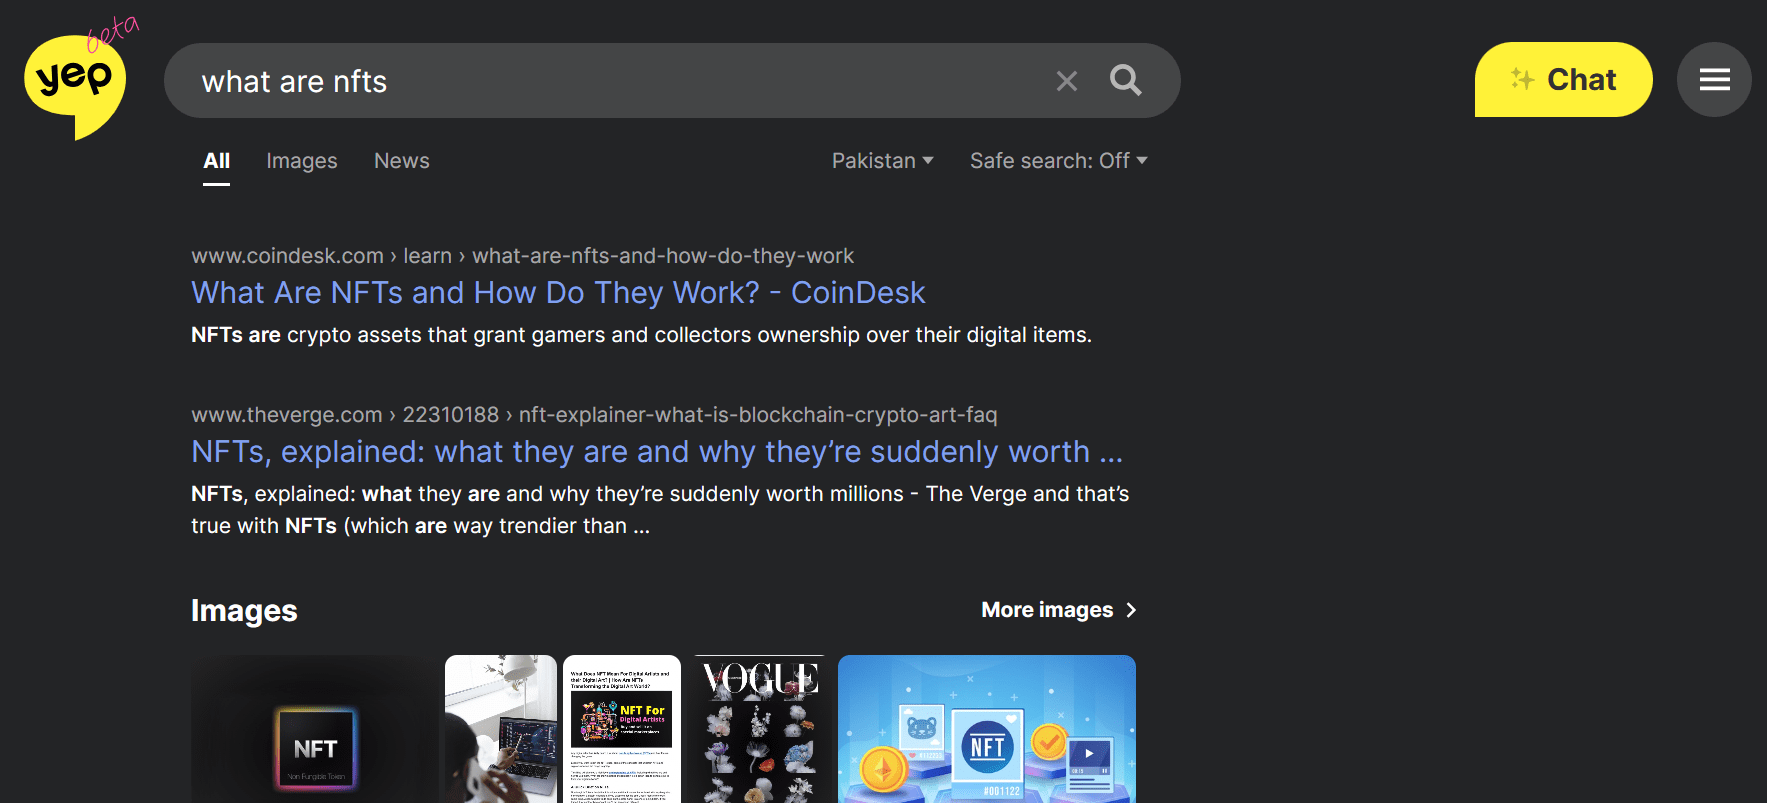Click the magnifying glass search icon
This screenshot has height=803, width=1767.
pos(1125,80)
